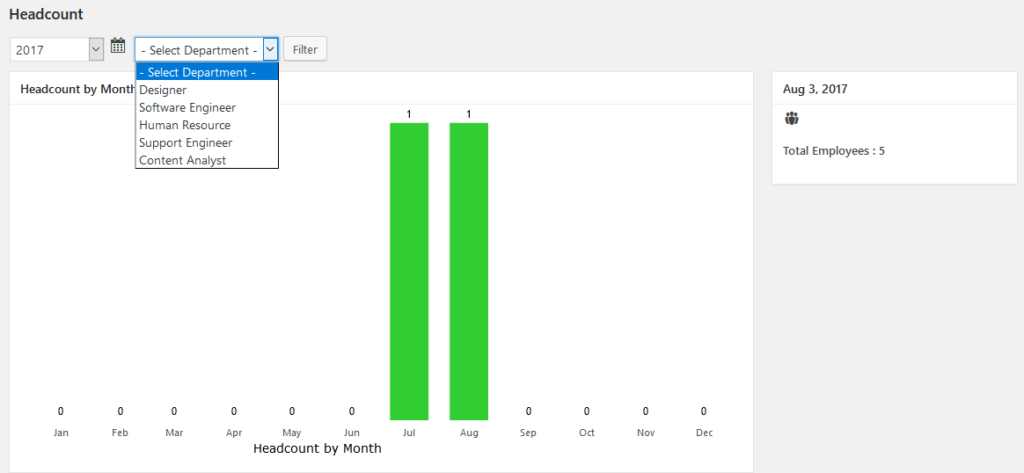Click the employees group icon

pyautogui.click(x=792, y=119)
